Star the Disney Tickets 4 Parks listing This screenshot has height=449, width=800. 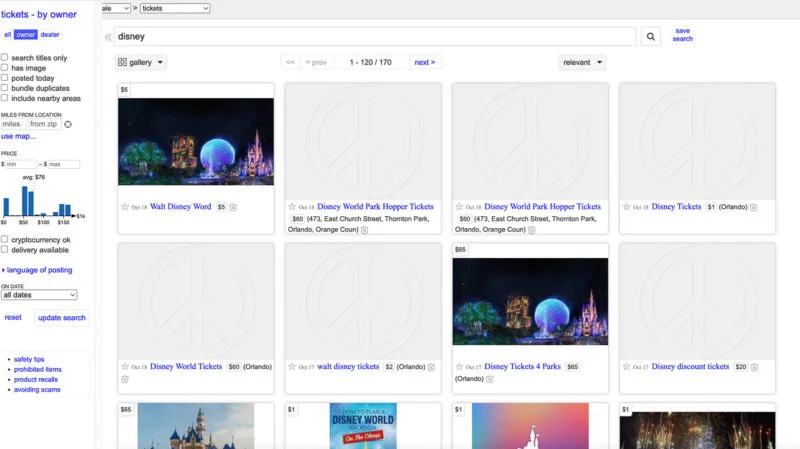click(459, 366)
